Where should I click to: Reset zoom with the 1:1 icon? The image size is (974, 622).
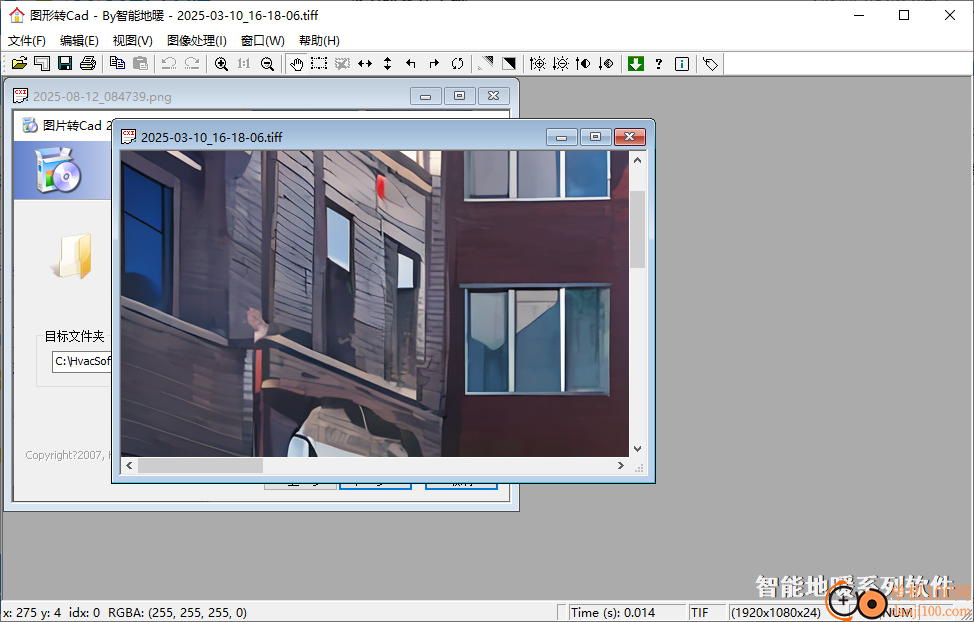[x=244, y=63]
